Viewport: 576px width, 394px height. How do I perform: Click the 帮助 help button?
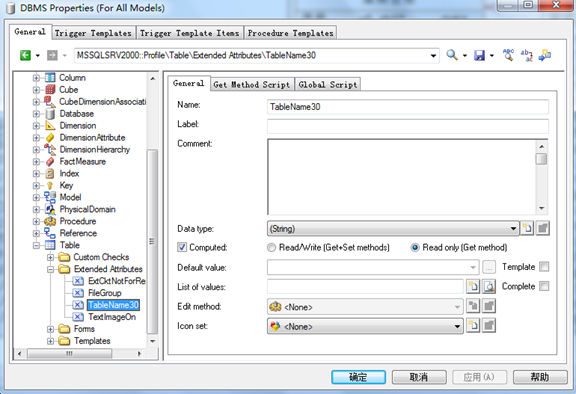540,377
